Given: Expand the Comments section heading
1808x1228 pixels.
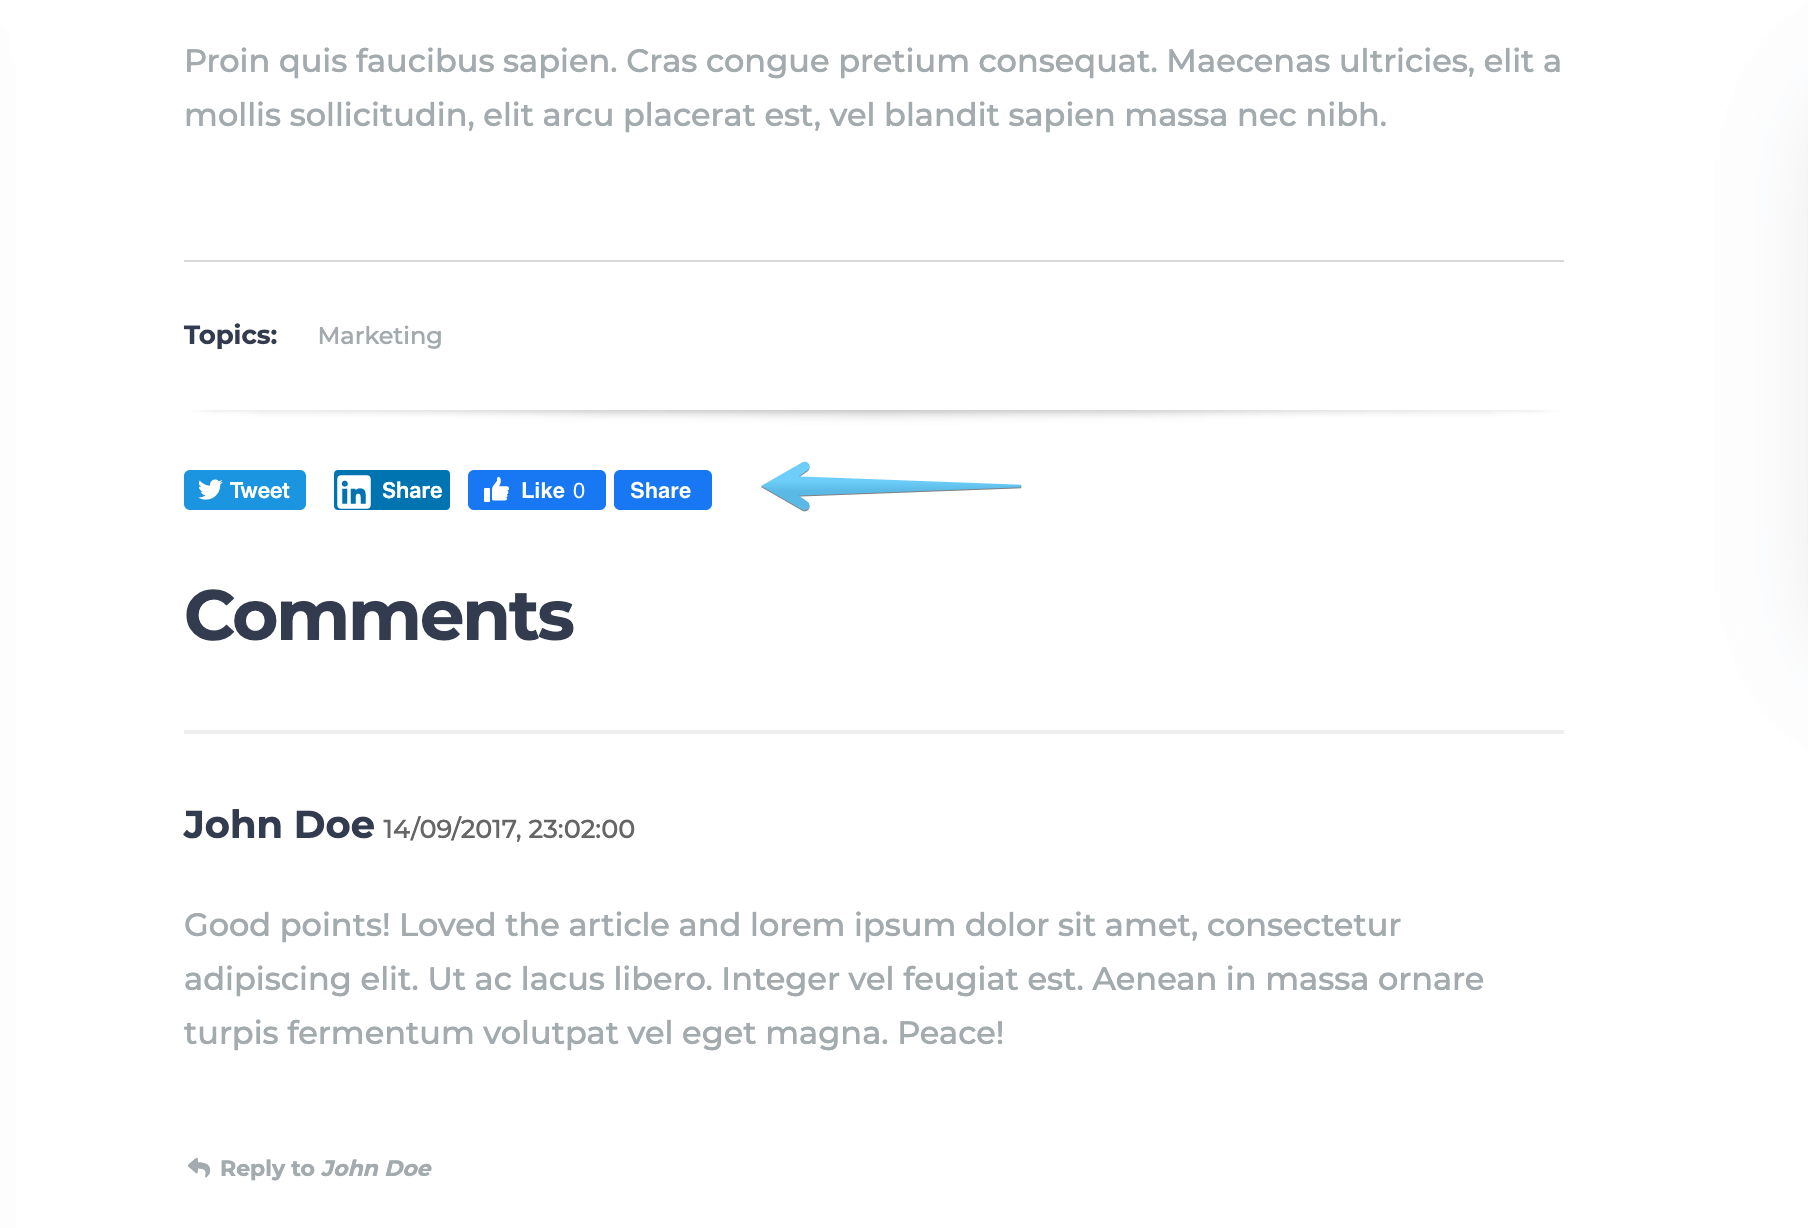Looking at the screenshot, I should click(x=379, y=615).
